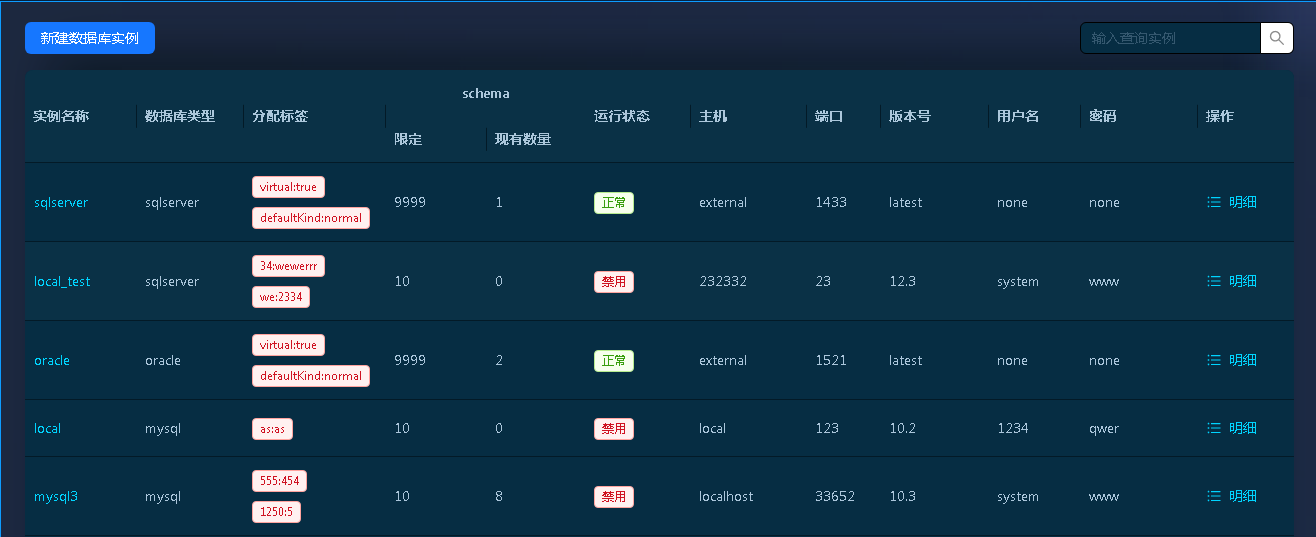1316x537 pixels.
Task: Click the 主机 column header
Action: (x=713, y=116)
